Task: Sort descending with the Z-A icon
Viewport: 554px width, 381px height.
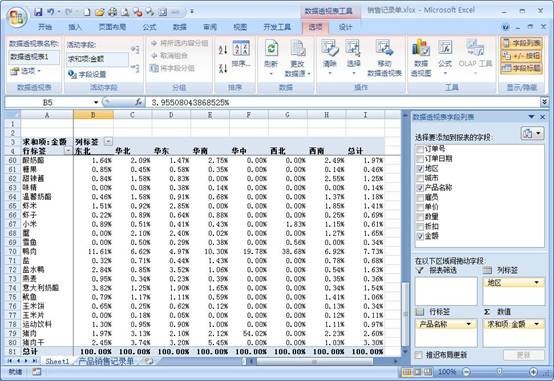Action: pyautogui.click(x=223, y=68)
